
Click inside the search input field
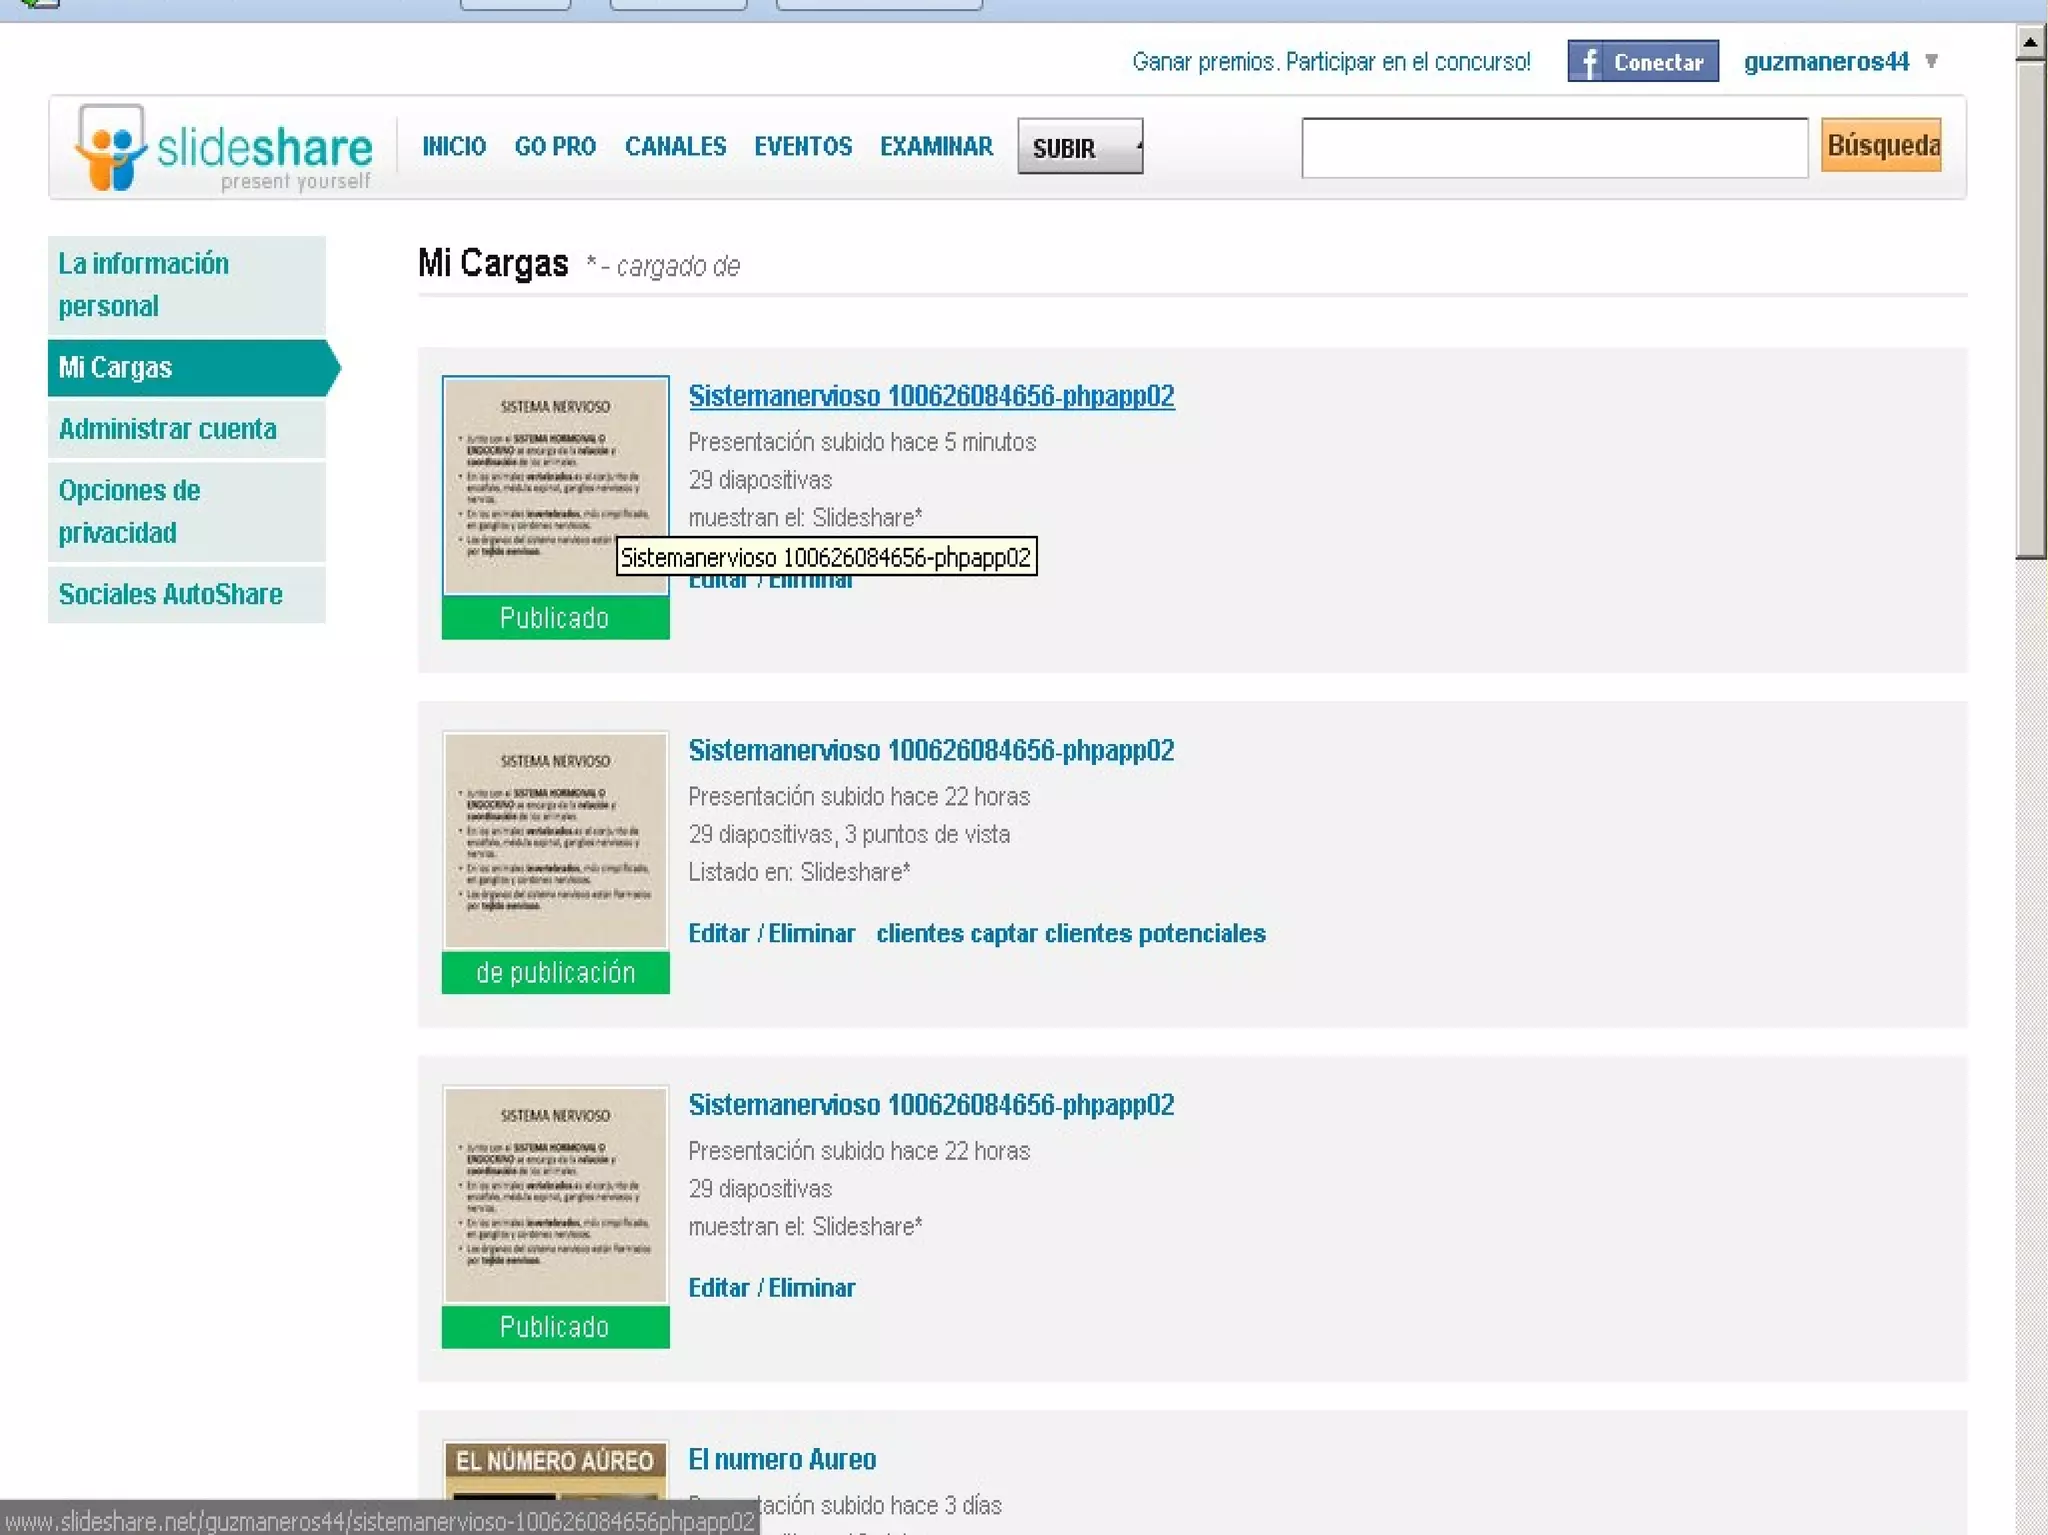(x=1553, y=148)
